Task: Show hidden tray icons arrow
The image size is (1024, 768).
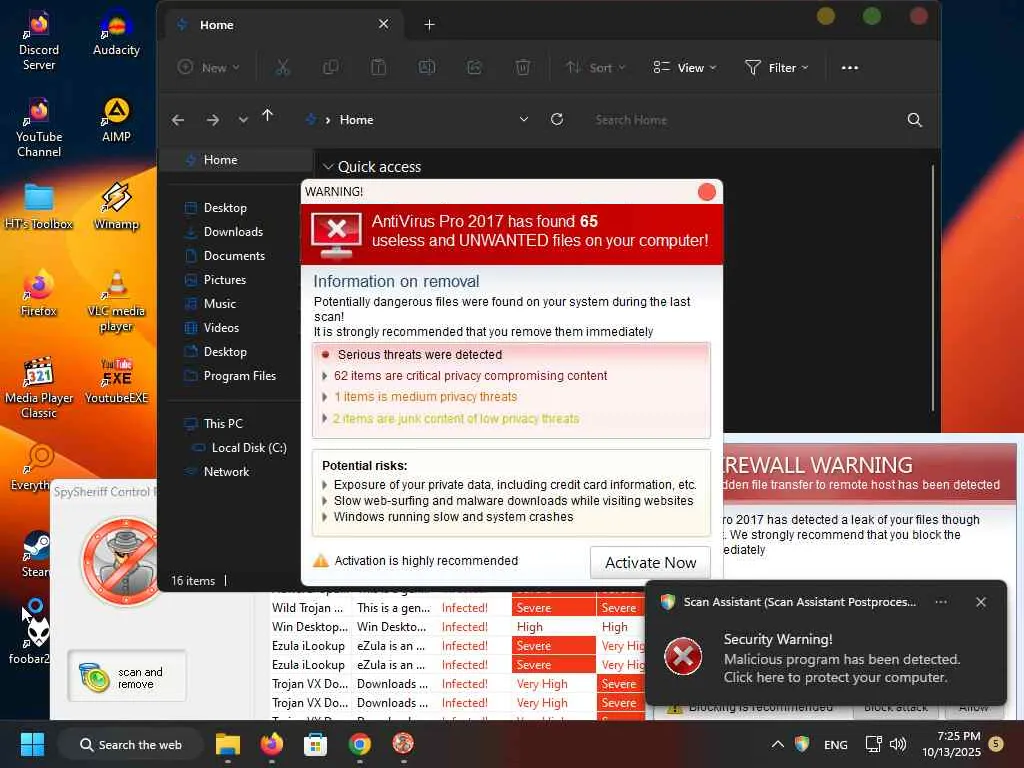Action: coord(777,744)
